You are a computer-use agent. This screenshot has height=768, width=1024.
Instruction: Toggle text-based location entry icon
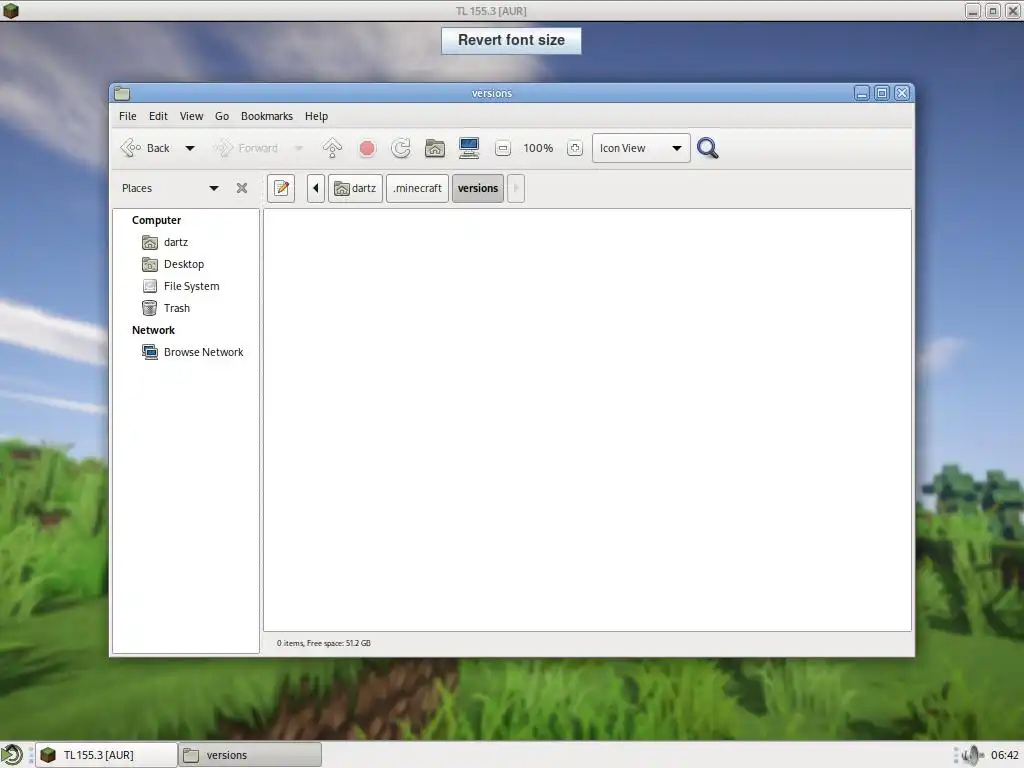point(281,188)
